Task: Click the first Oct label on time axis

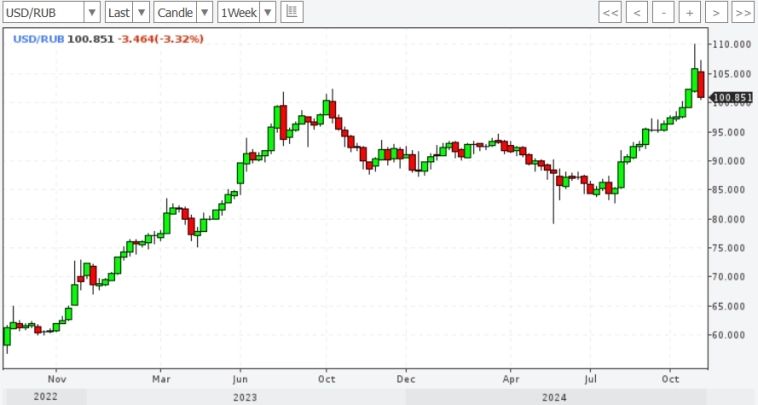Action: click(x=326, y=379)
